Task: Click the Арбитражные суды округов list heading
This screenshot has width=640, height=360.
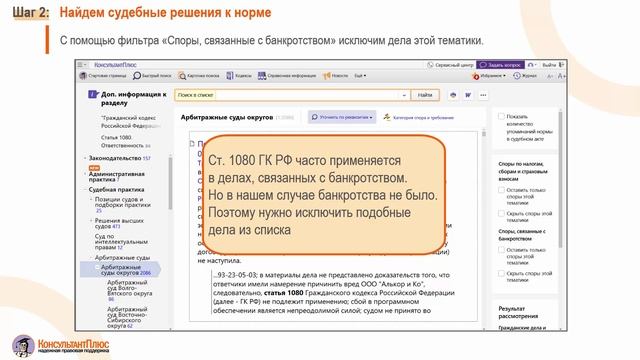Action: (227, 118)
